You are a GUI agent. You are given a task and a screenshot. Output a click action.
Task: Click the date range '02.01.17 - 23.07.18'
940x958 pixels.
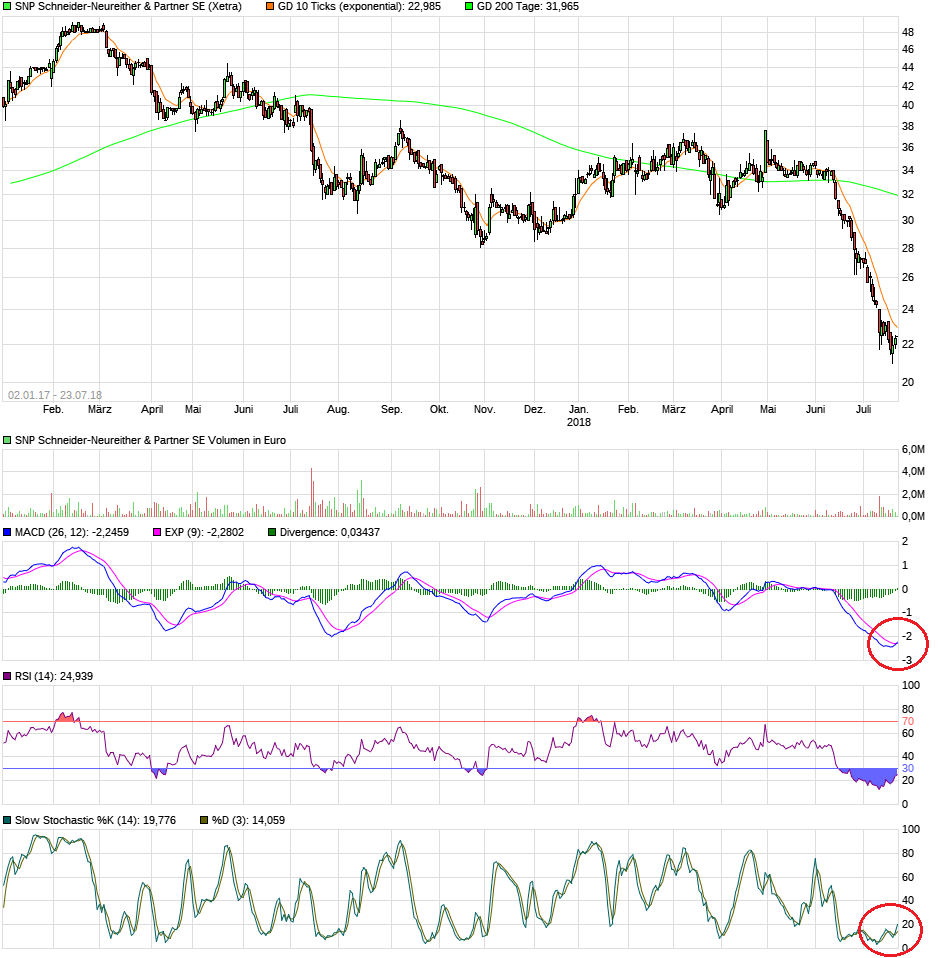(55, 395)
